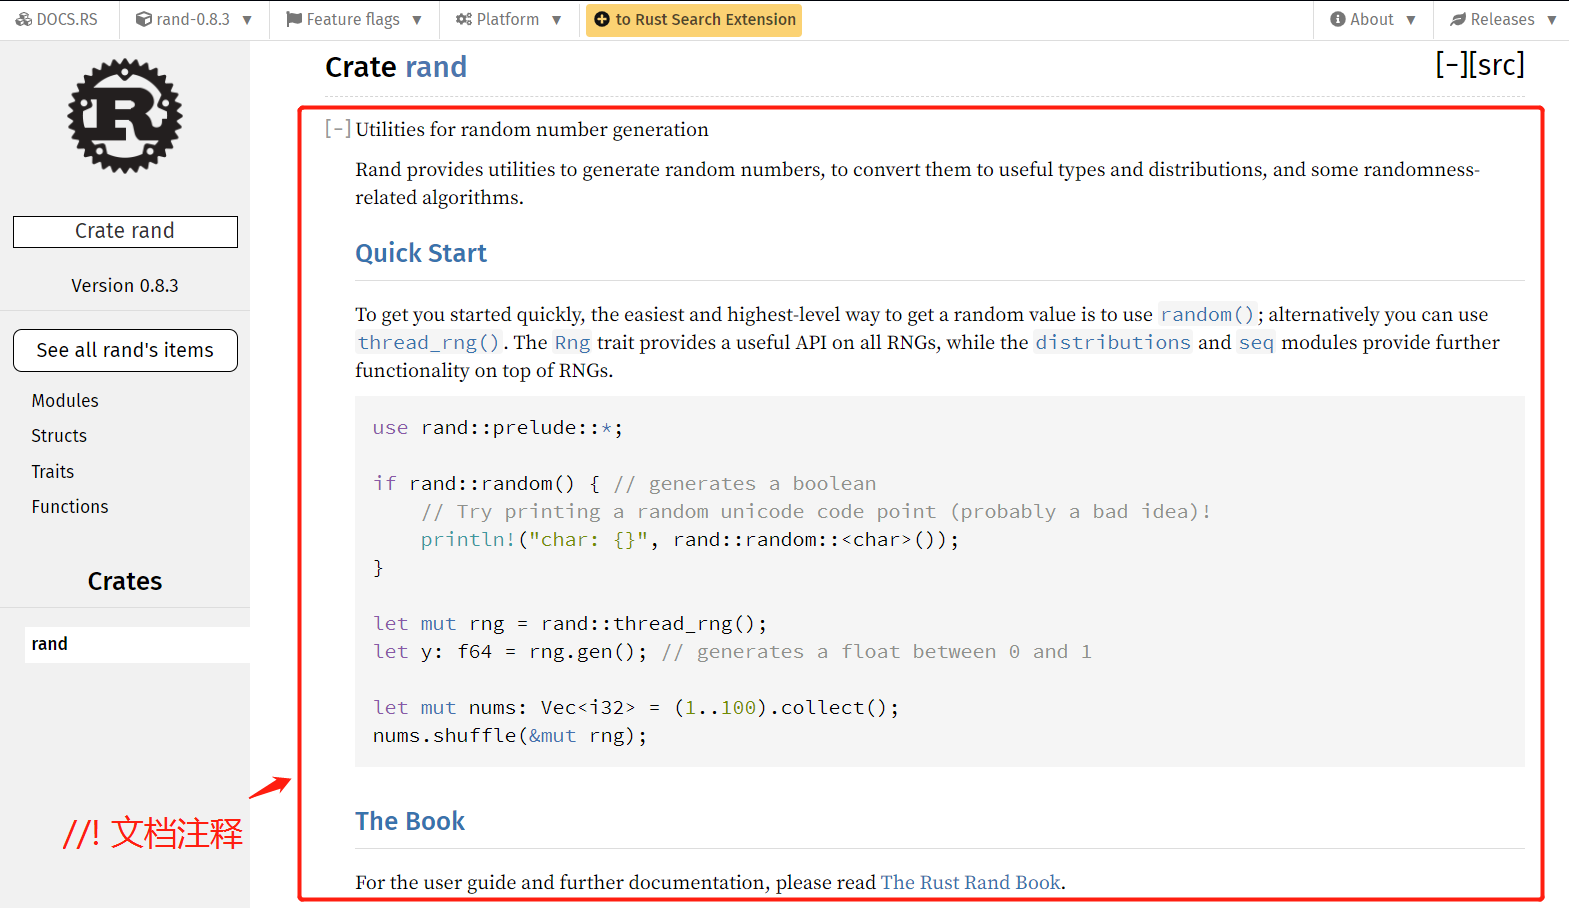
Task: Open the thread_rng() function link
Action: tap(428, 343)
